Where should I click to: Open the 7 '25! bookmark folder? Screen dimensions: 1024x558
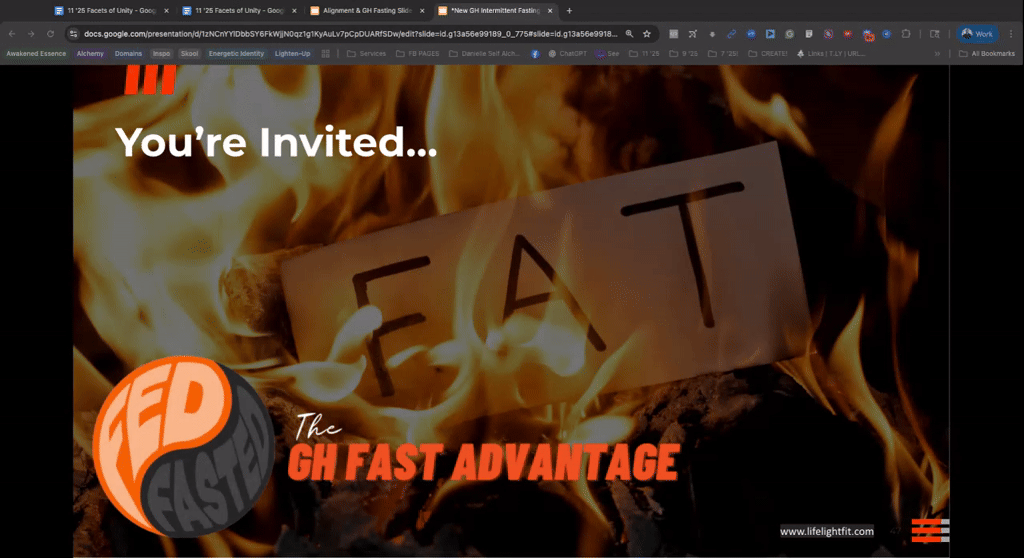(723, 54)
